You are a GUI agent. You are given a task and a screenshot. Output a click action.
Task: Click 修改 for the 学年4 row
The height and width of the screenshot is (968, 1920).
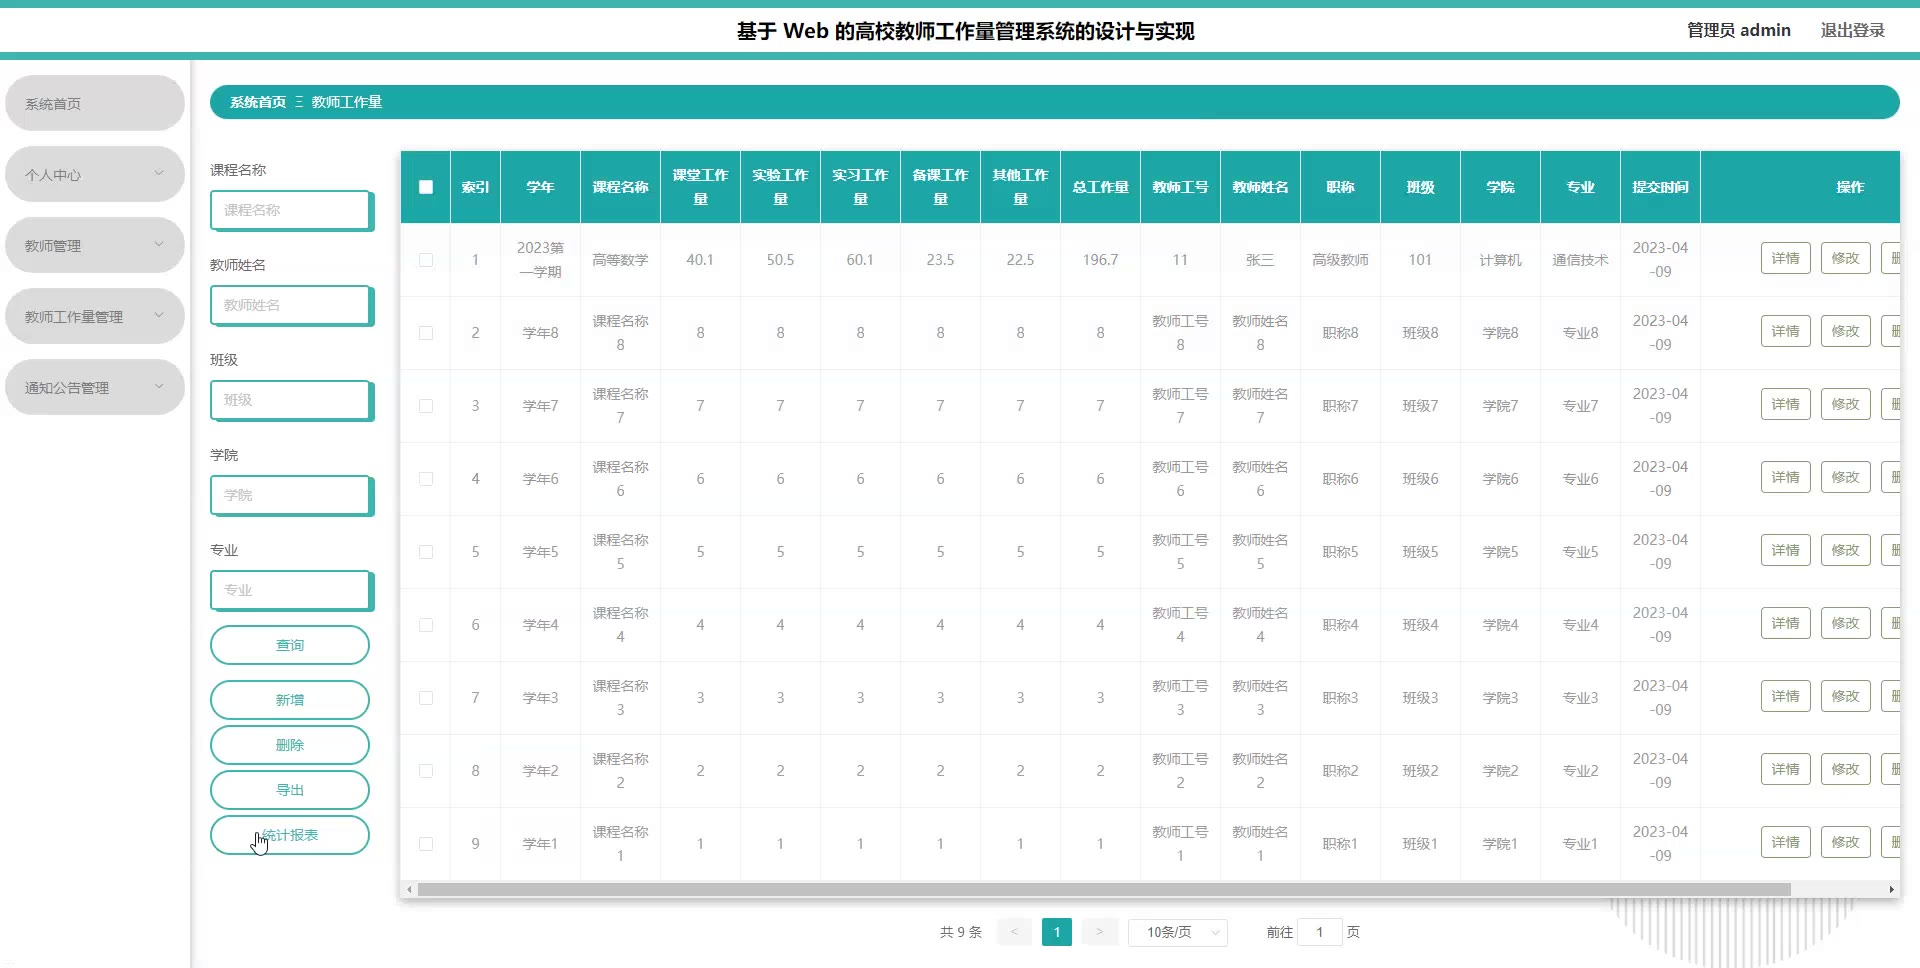(1845, 623)
